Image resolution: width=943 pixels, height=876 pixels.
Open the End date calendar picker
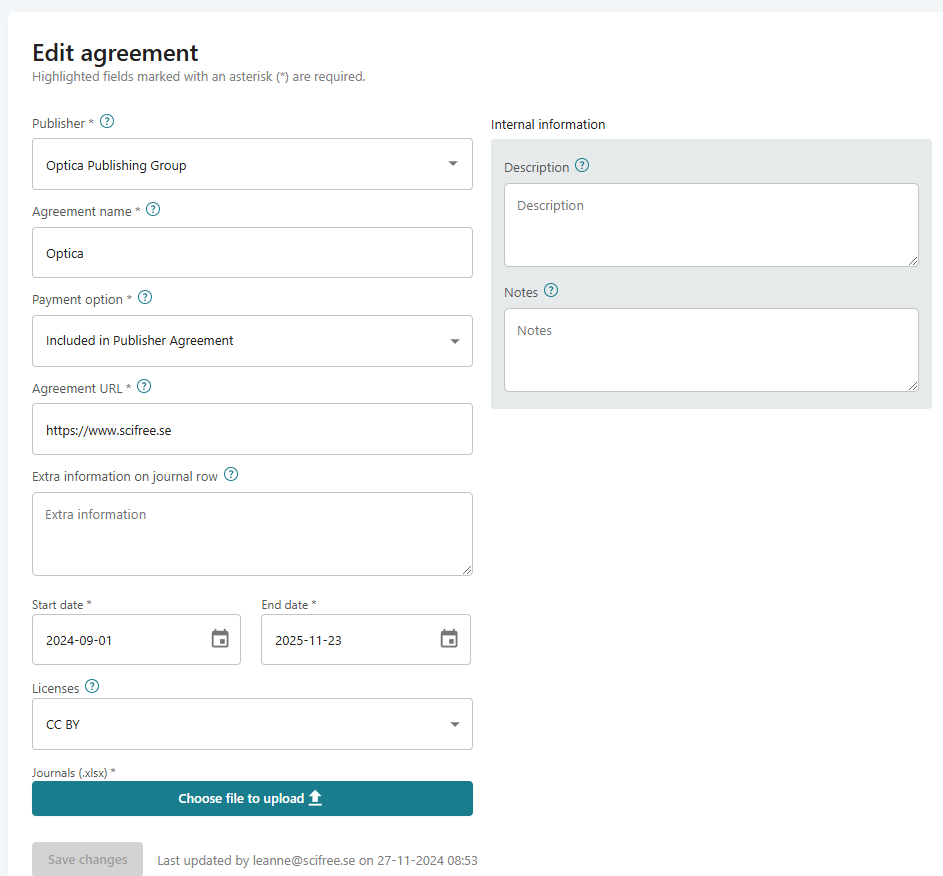point(450,637)
